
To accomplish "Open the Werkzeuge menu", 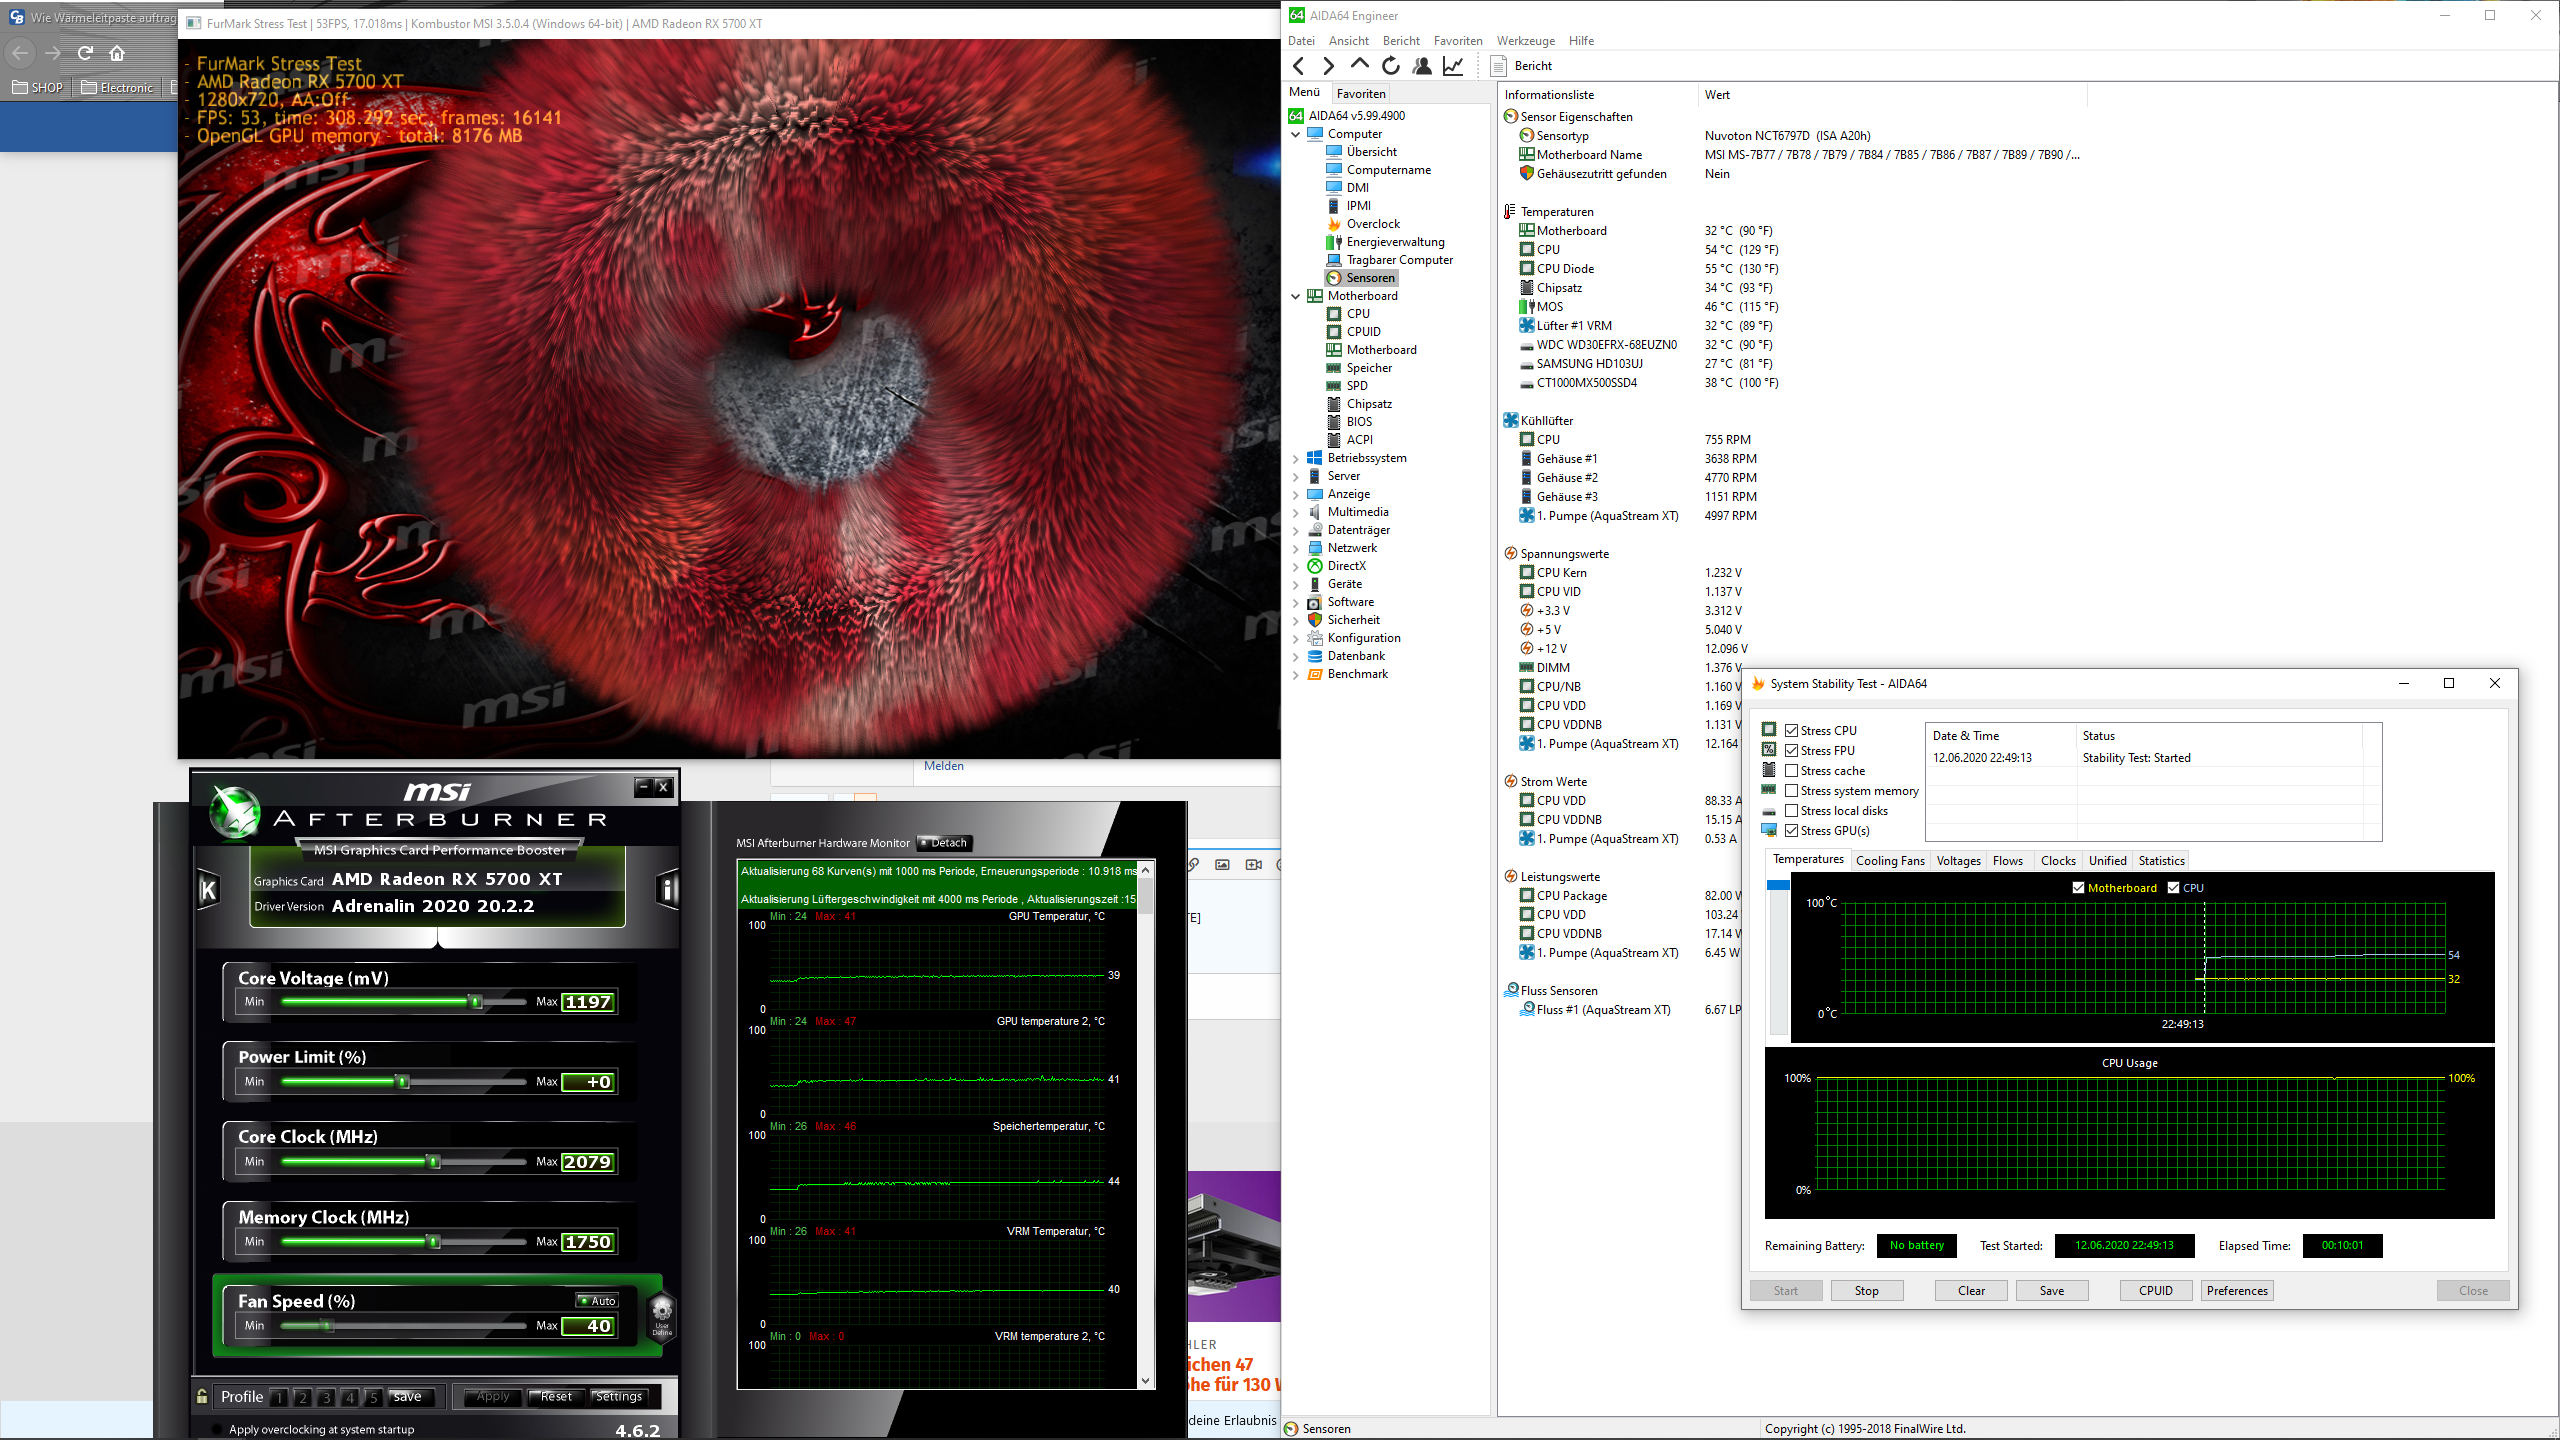I will 1525,41.
